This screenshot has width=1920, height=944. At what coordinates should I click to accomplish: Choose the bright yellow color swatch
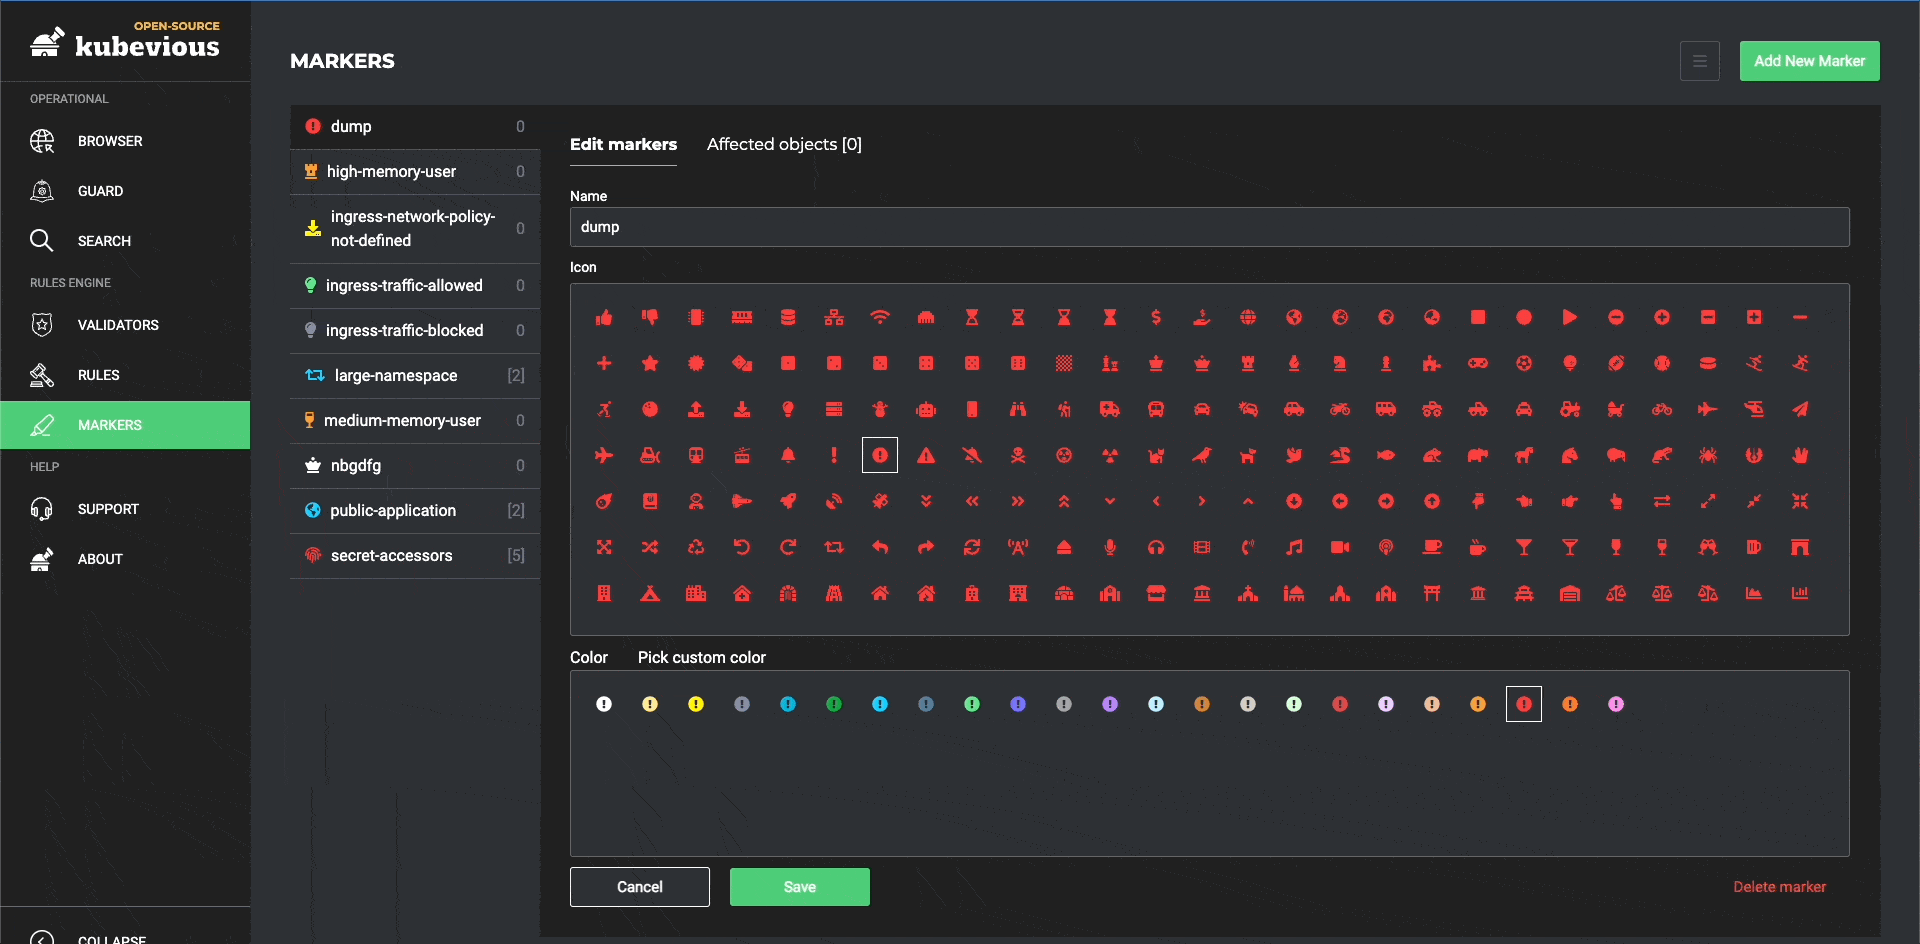[696, 704]
